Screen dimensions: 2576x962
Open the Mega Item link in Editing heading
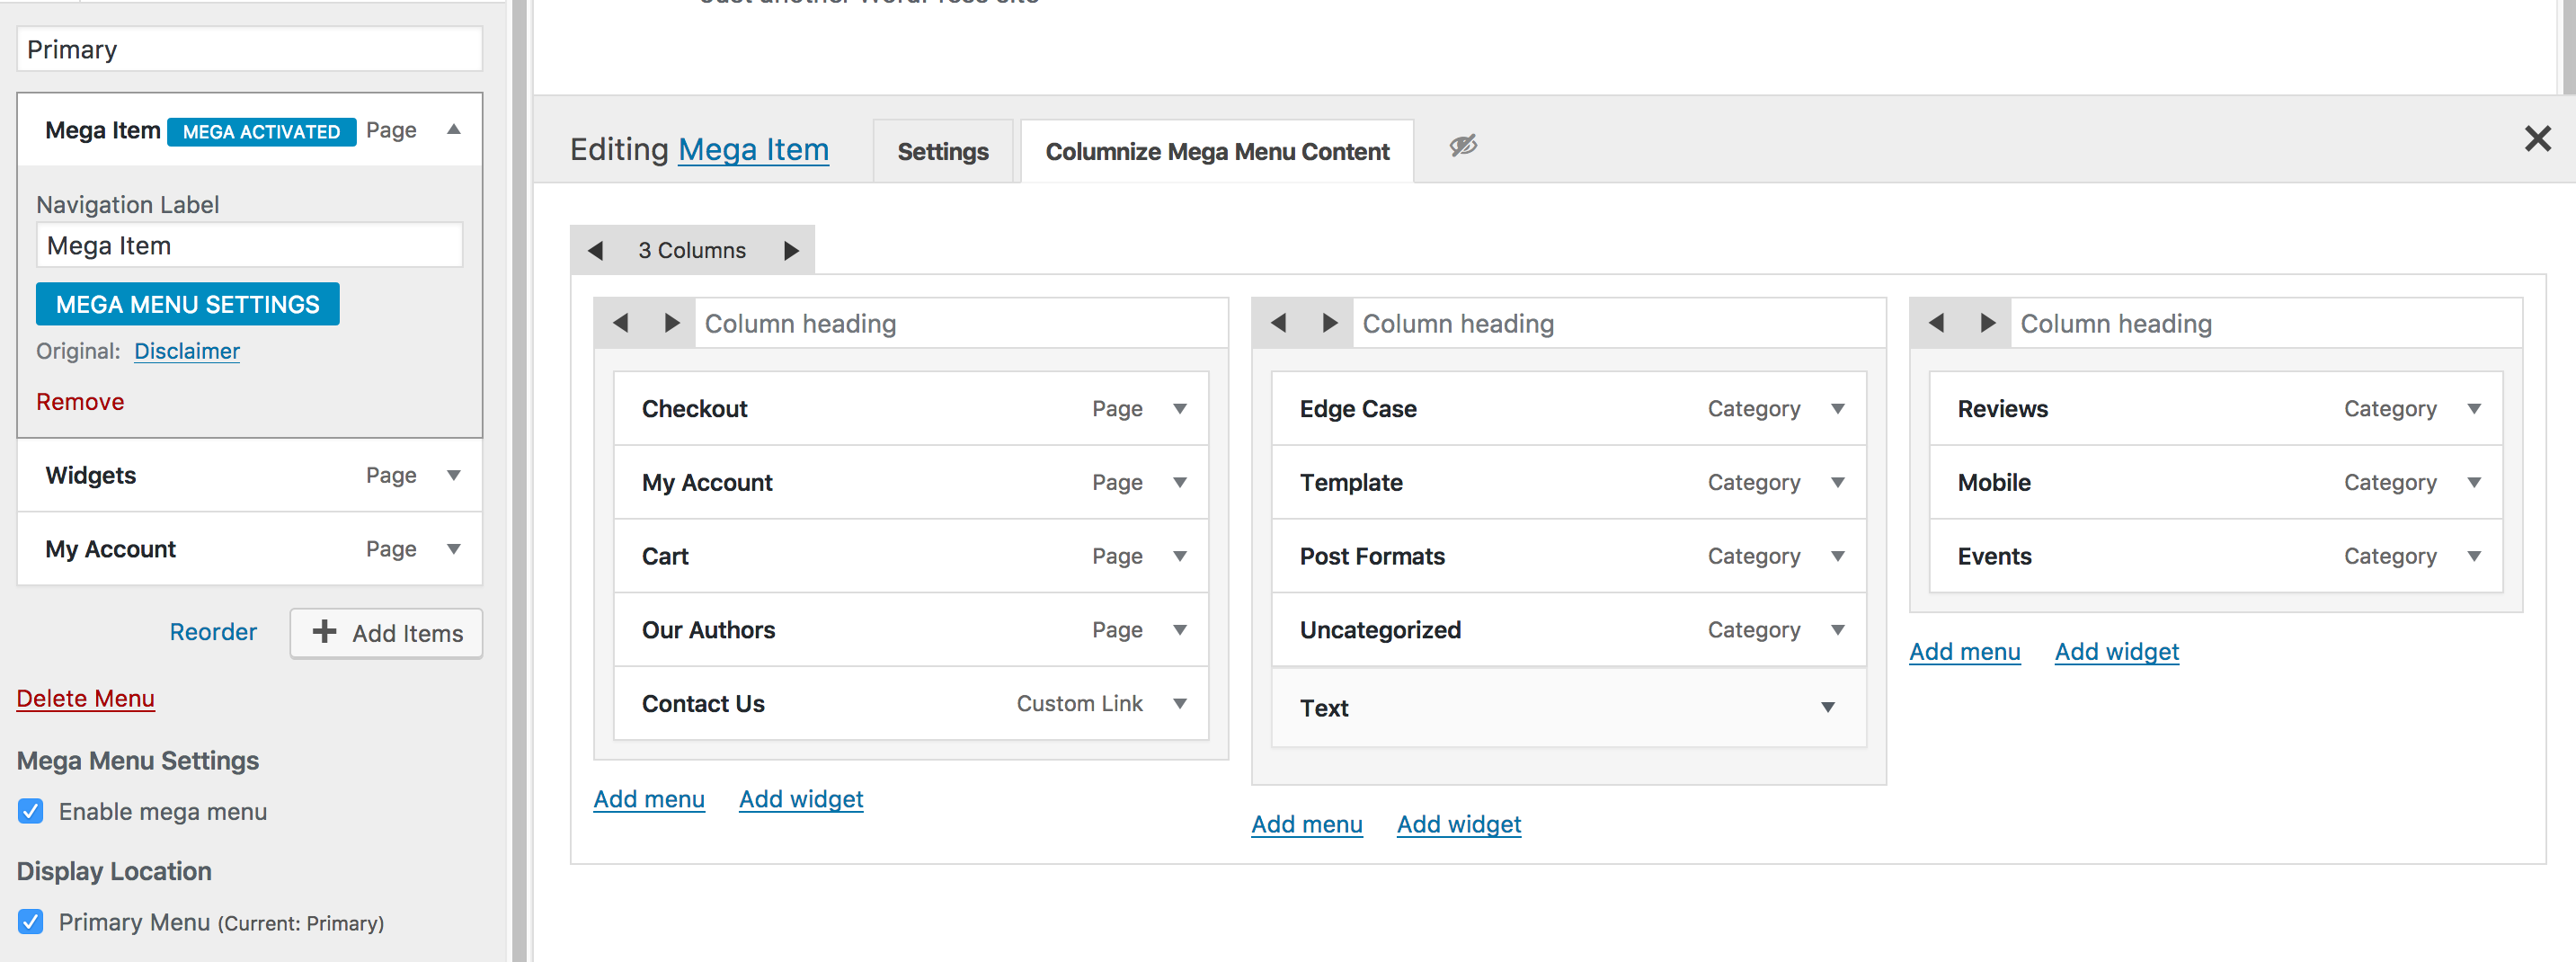coord(754,149)
